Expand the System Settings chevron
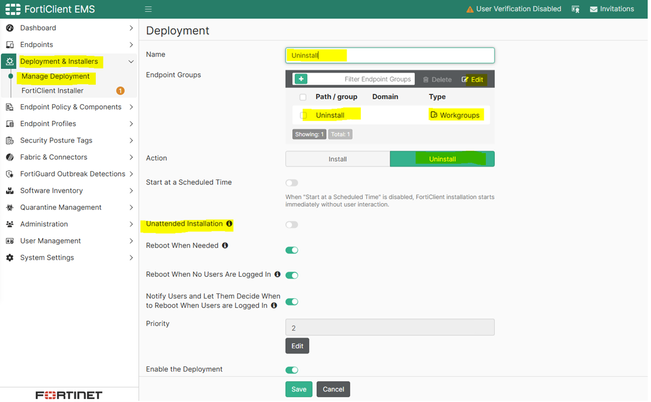Viewport: 651px width, 402px height. tap(131, 257)
